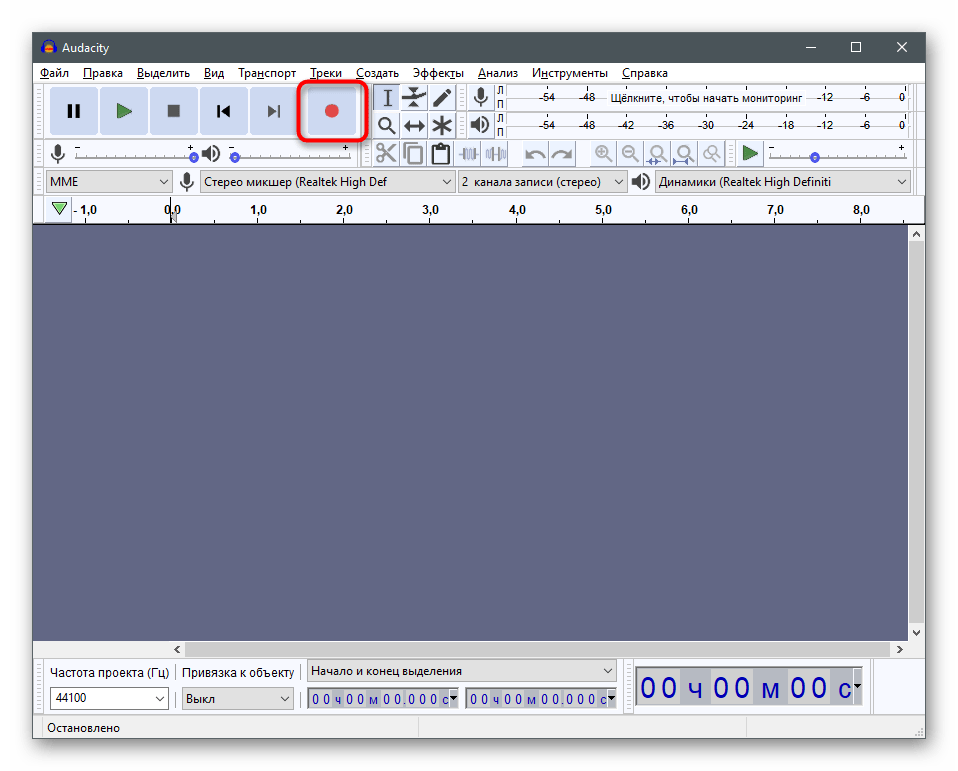Select the Draw pencil tool
The width and height of the screenshot is (958, 771).
(442, 98)
